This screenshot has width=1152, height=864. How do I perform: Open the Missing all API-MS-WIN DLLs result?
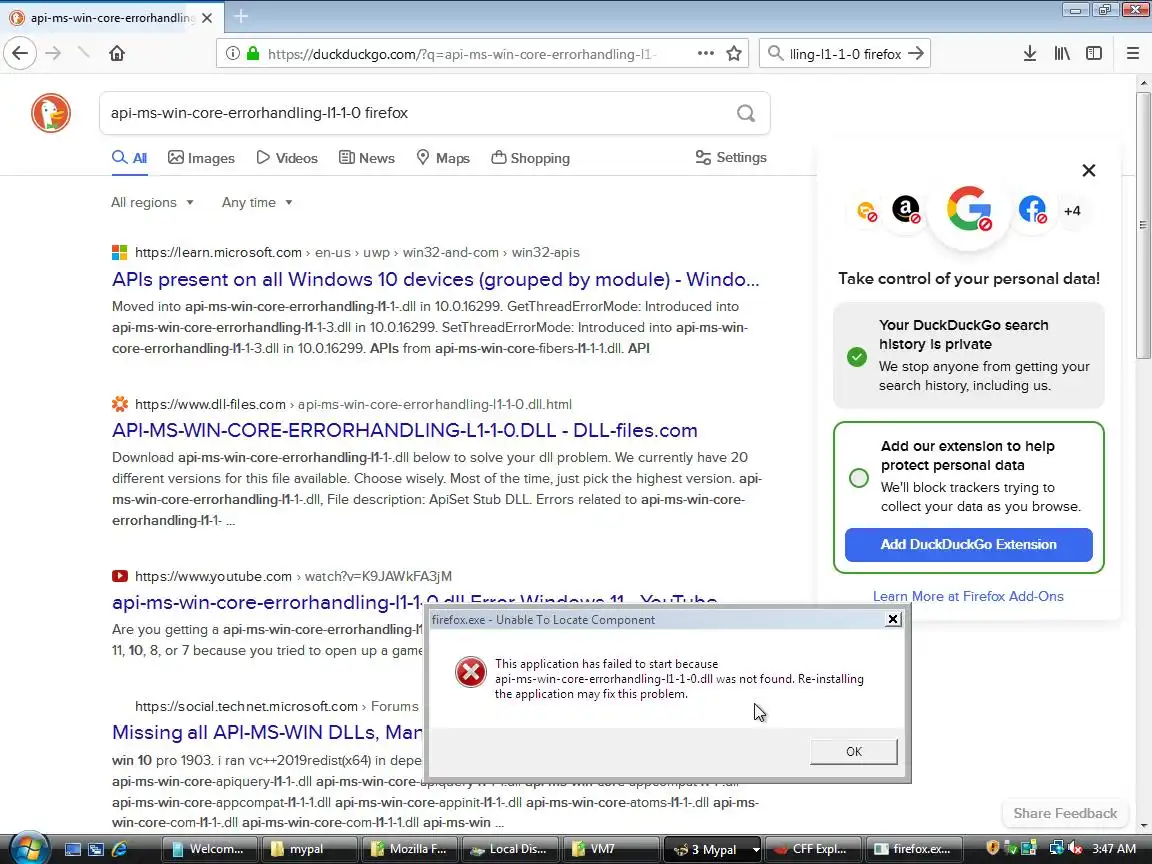(x=267, y=732)
